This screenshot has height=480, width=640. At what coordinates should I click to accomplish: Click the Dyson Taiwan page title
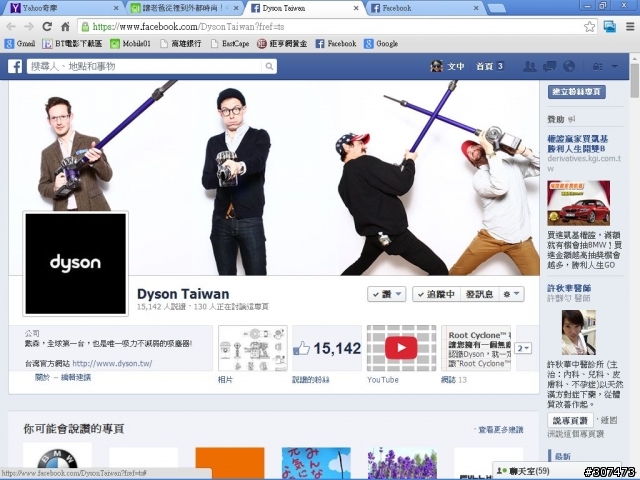tap(183, 294)
